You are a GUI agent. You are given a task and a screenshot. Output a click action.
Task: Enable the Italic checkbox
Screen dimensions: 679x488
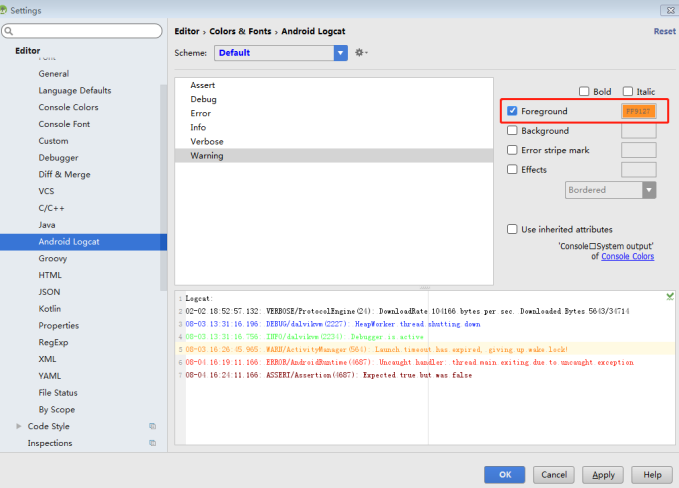tap(627, 91)
